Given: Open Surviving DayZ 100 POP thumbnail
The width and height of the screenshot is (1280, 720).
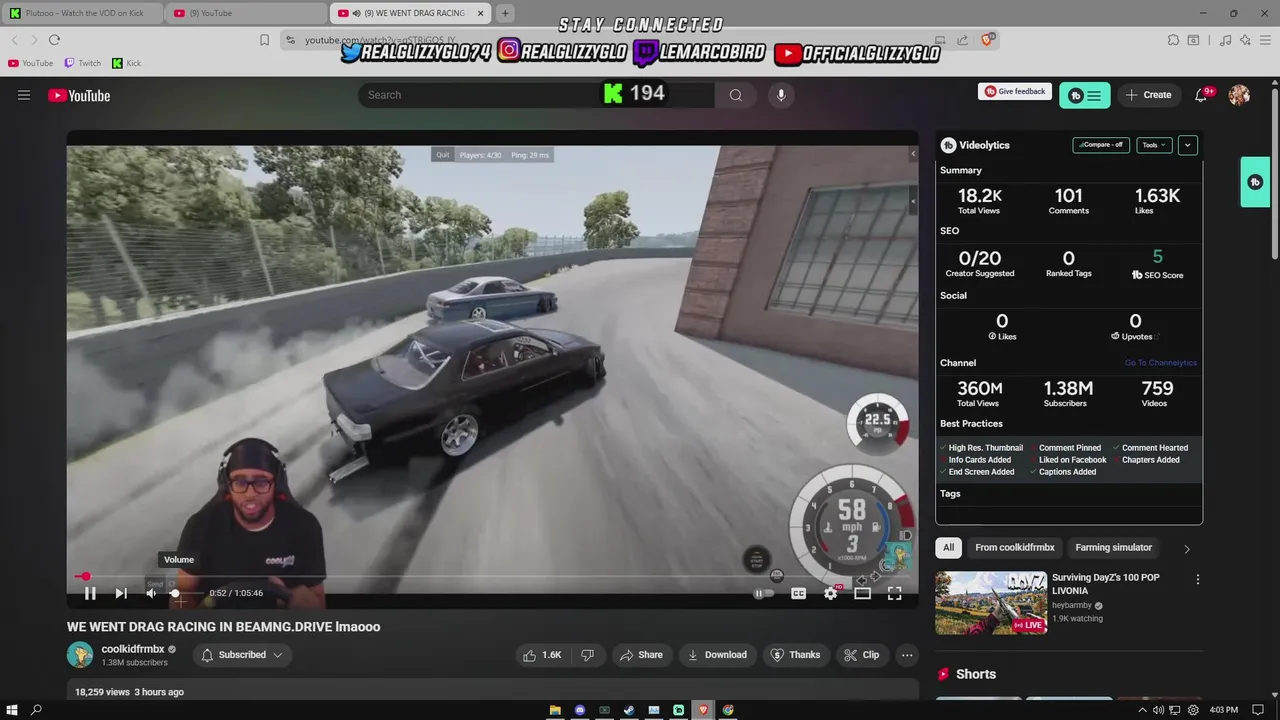Looking at the screenshot, I should coord(991,603).
